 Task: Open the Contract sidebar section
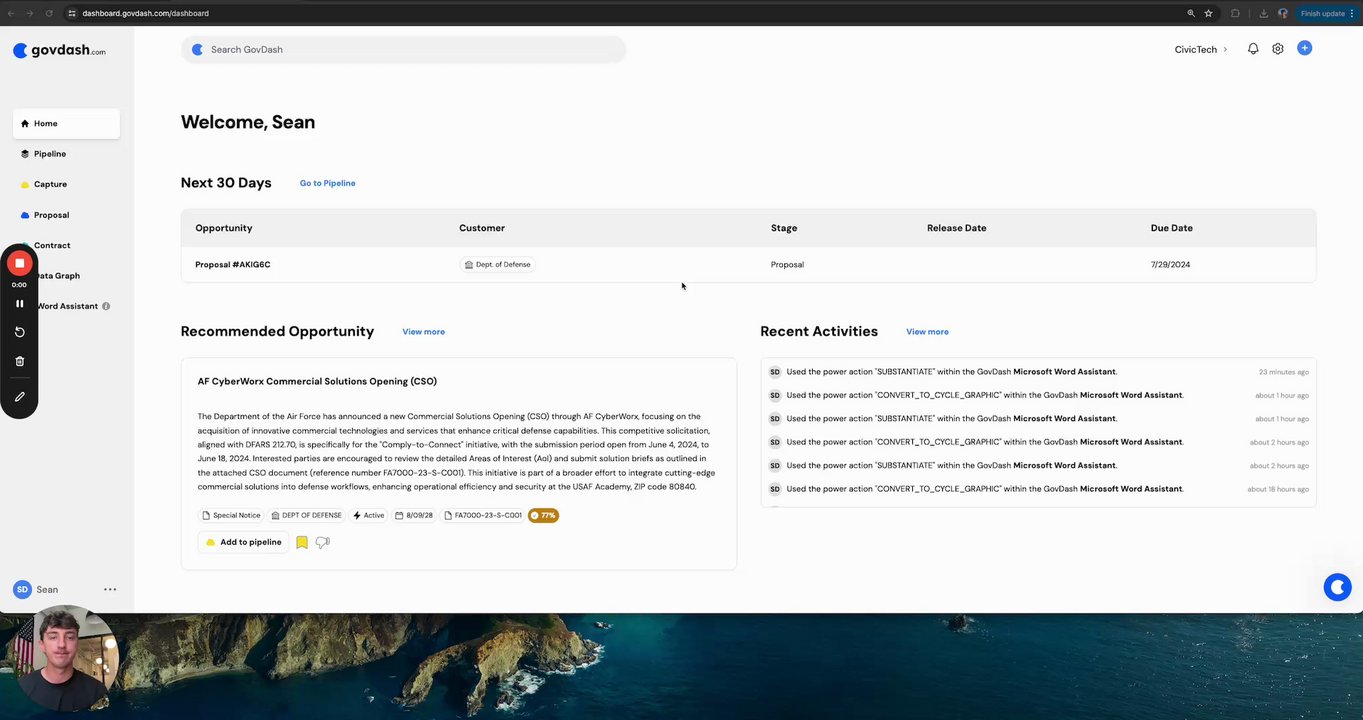[x=52, y=245]
